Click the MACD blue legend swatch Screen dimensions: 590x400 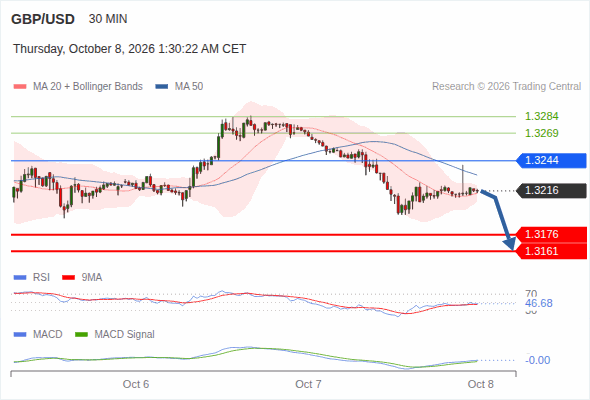click(x=20, y=335)
